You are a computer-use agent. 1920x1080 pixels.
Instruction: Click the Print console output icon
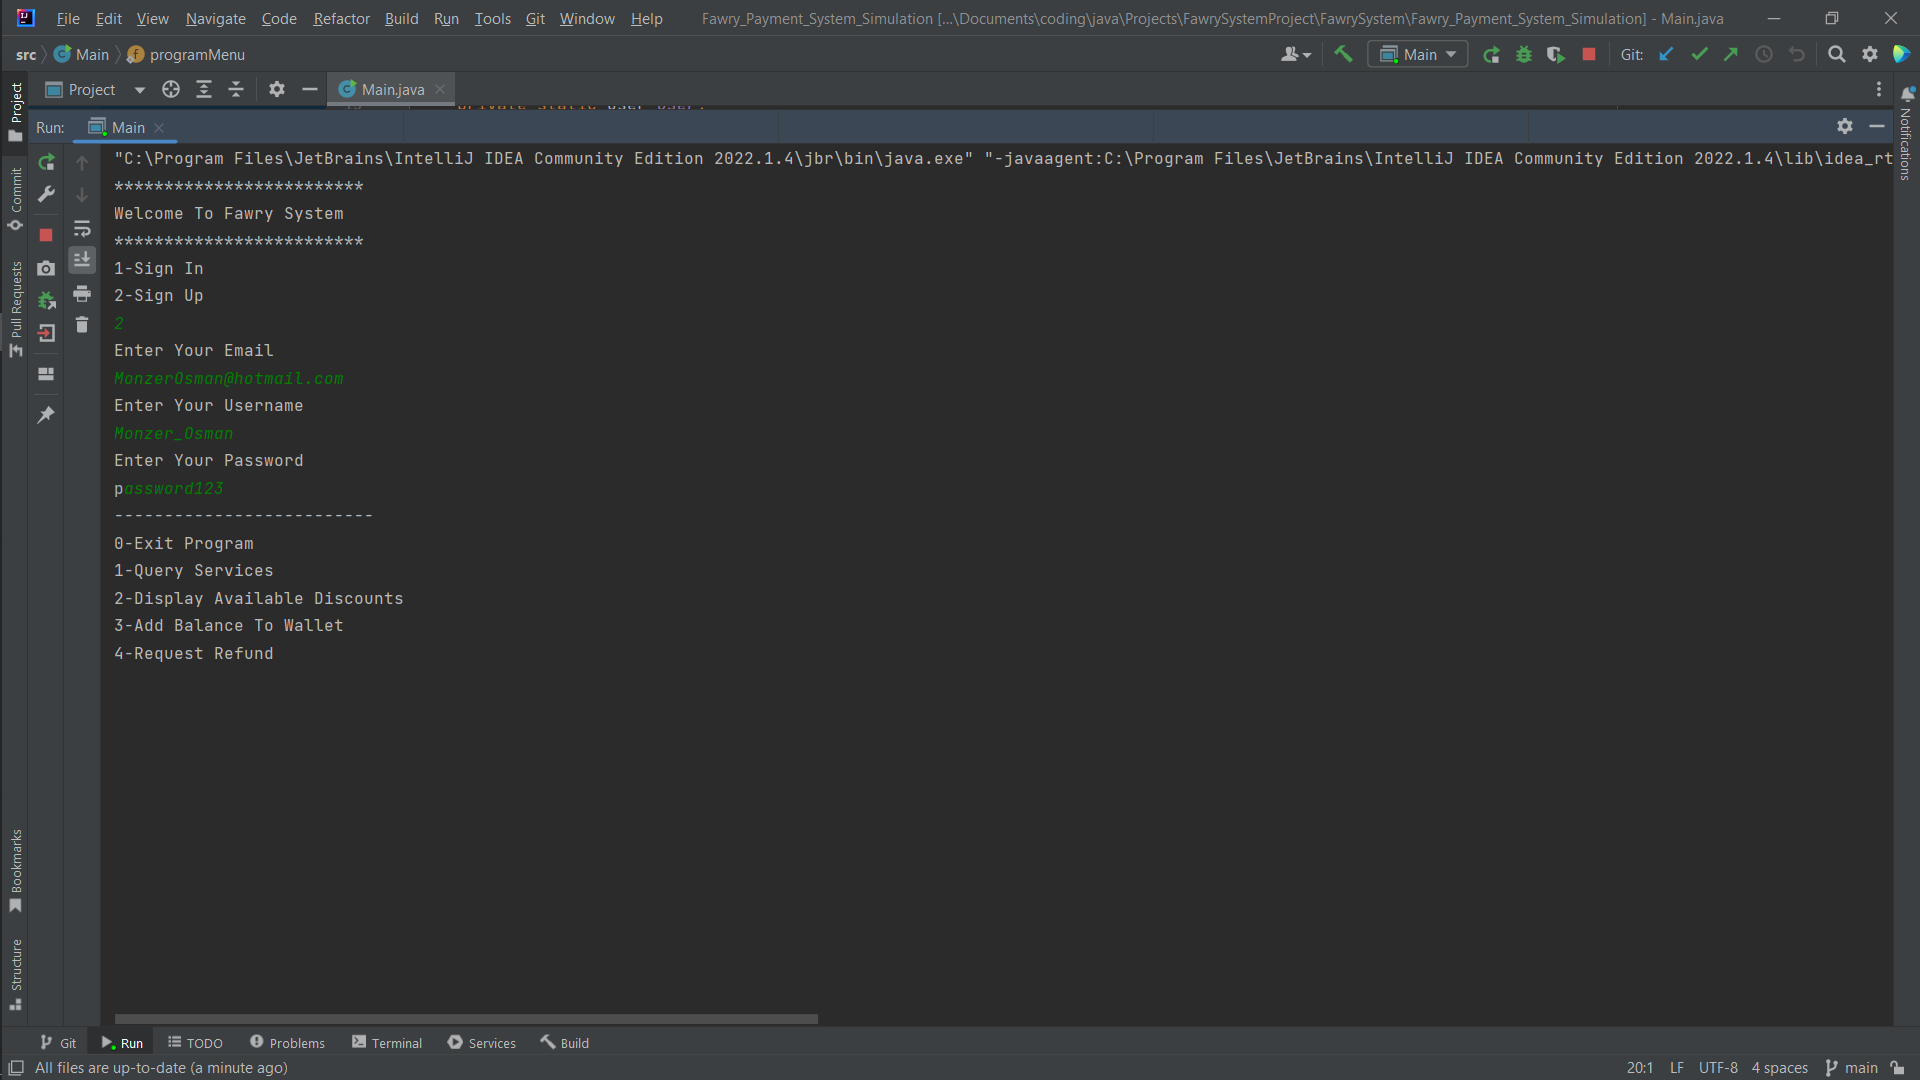(x=82, y=294)
